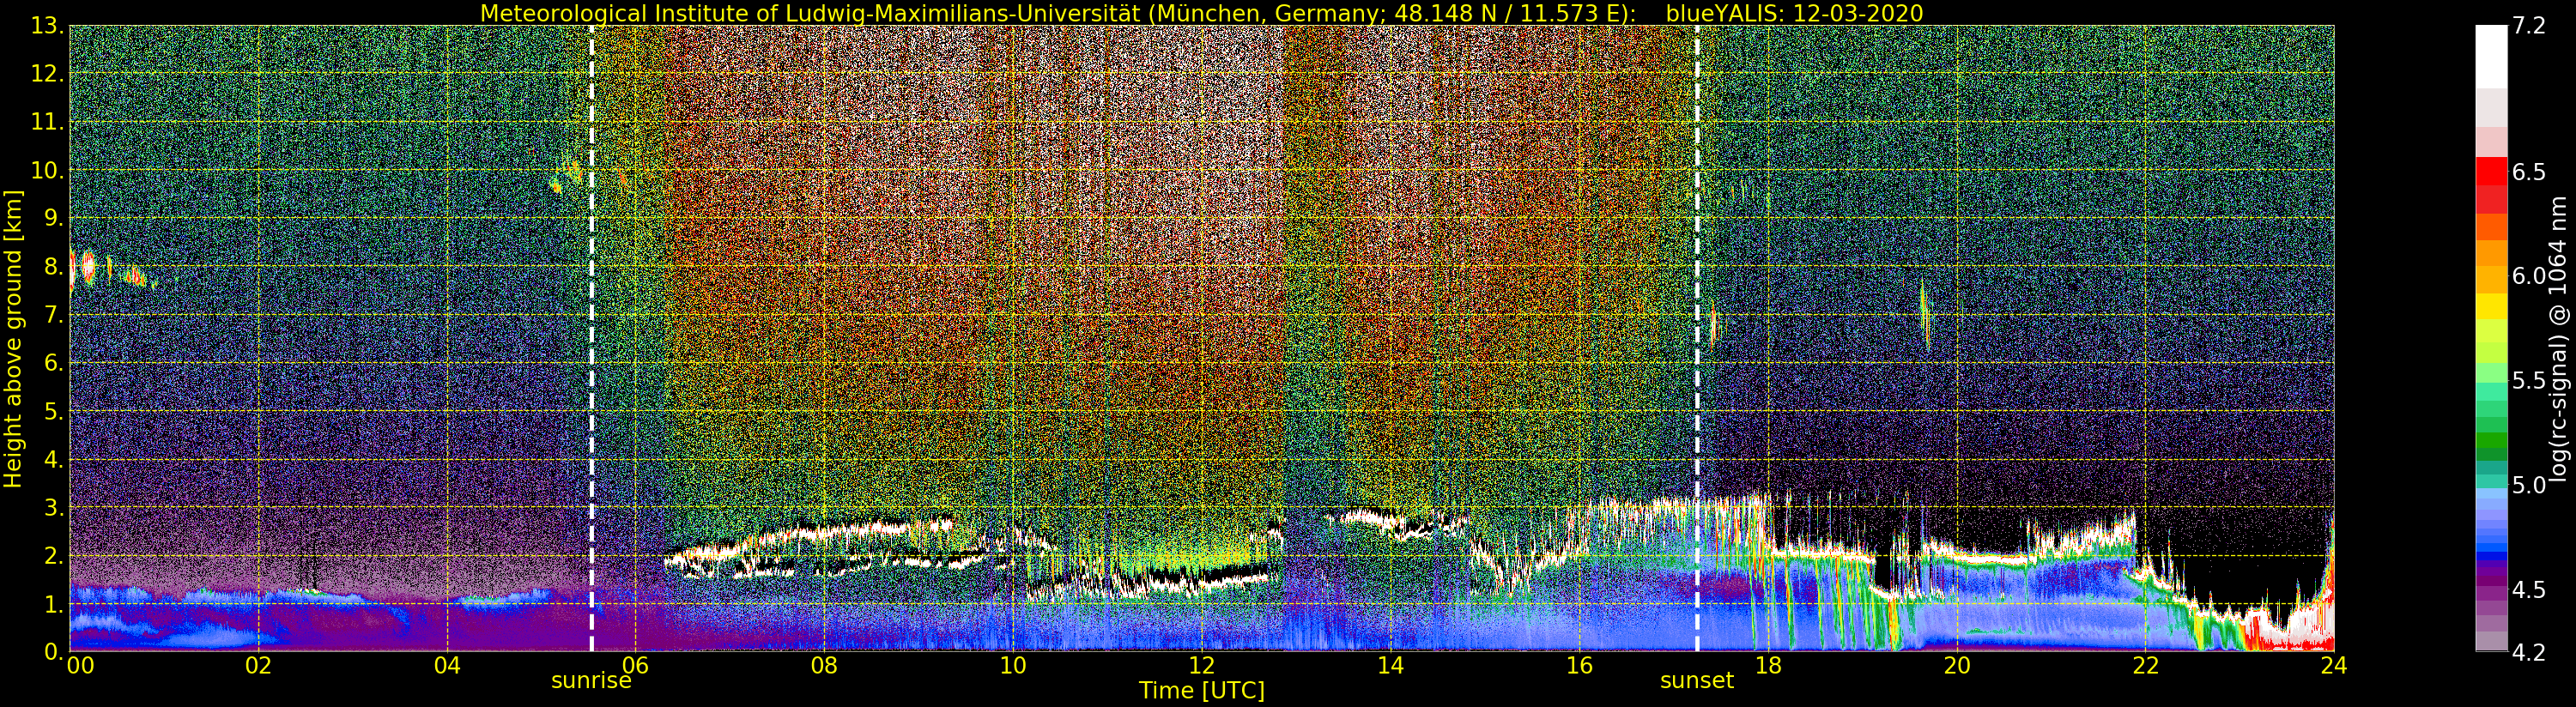This screenshot has height=707, width=2576.
Task: Click the colorbar gradient strip
Action: pyautogui.click(x=2491, y=338)
